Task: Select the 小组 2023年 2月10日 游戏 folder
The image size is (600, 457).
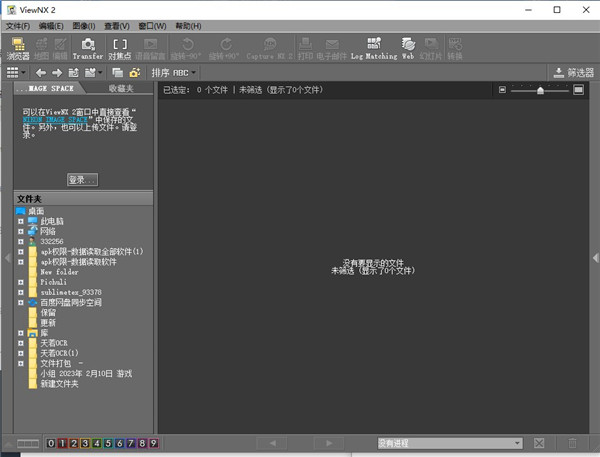Action: (x=86, y=374)
